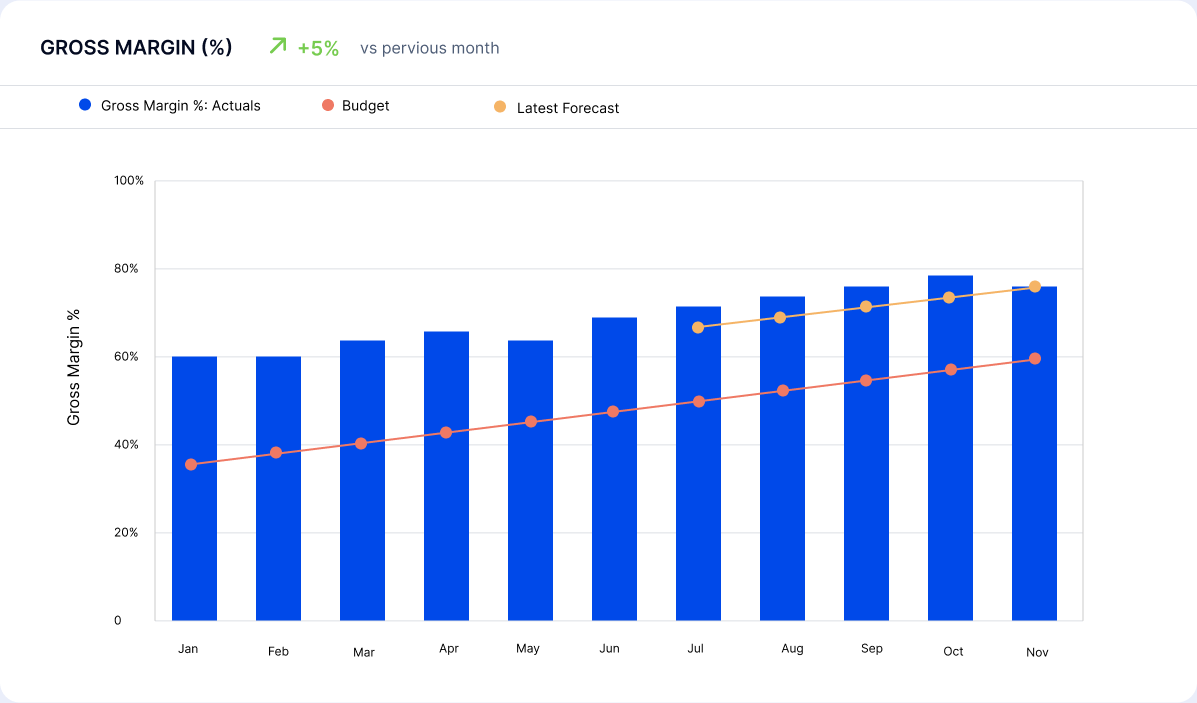
Task: Select the GROSS MARGIN (%) header tab
Action: pyautogui.click(x=135, y=46)
